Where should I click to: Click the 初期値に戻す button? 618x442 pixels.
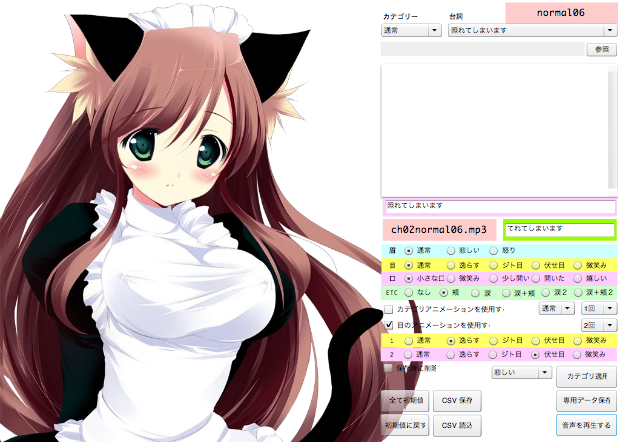pyautogui.click(x=406, y=425)
